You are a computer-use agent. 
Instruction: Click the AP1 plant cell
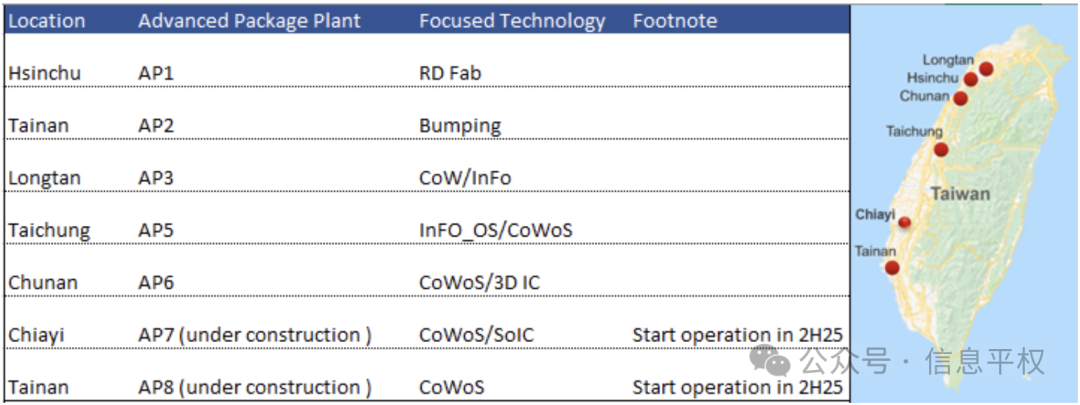tap(156, 73)
